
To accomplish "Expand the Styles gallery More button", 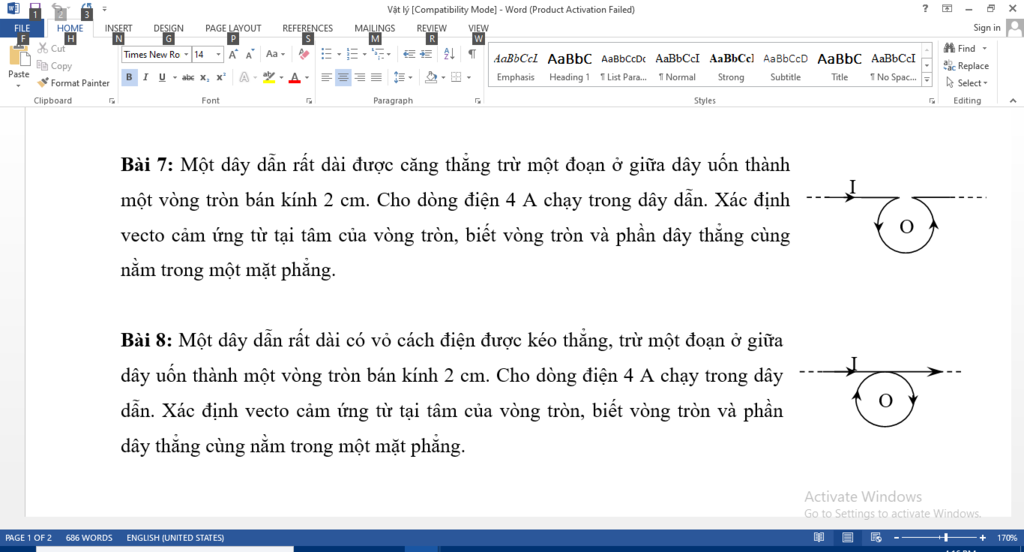I will [x=927, y=80].
